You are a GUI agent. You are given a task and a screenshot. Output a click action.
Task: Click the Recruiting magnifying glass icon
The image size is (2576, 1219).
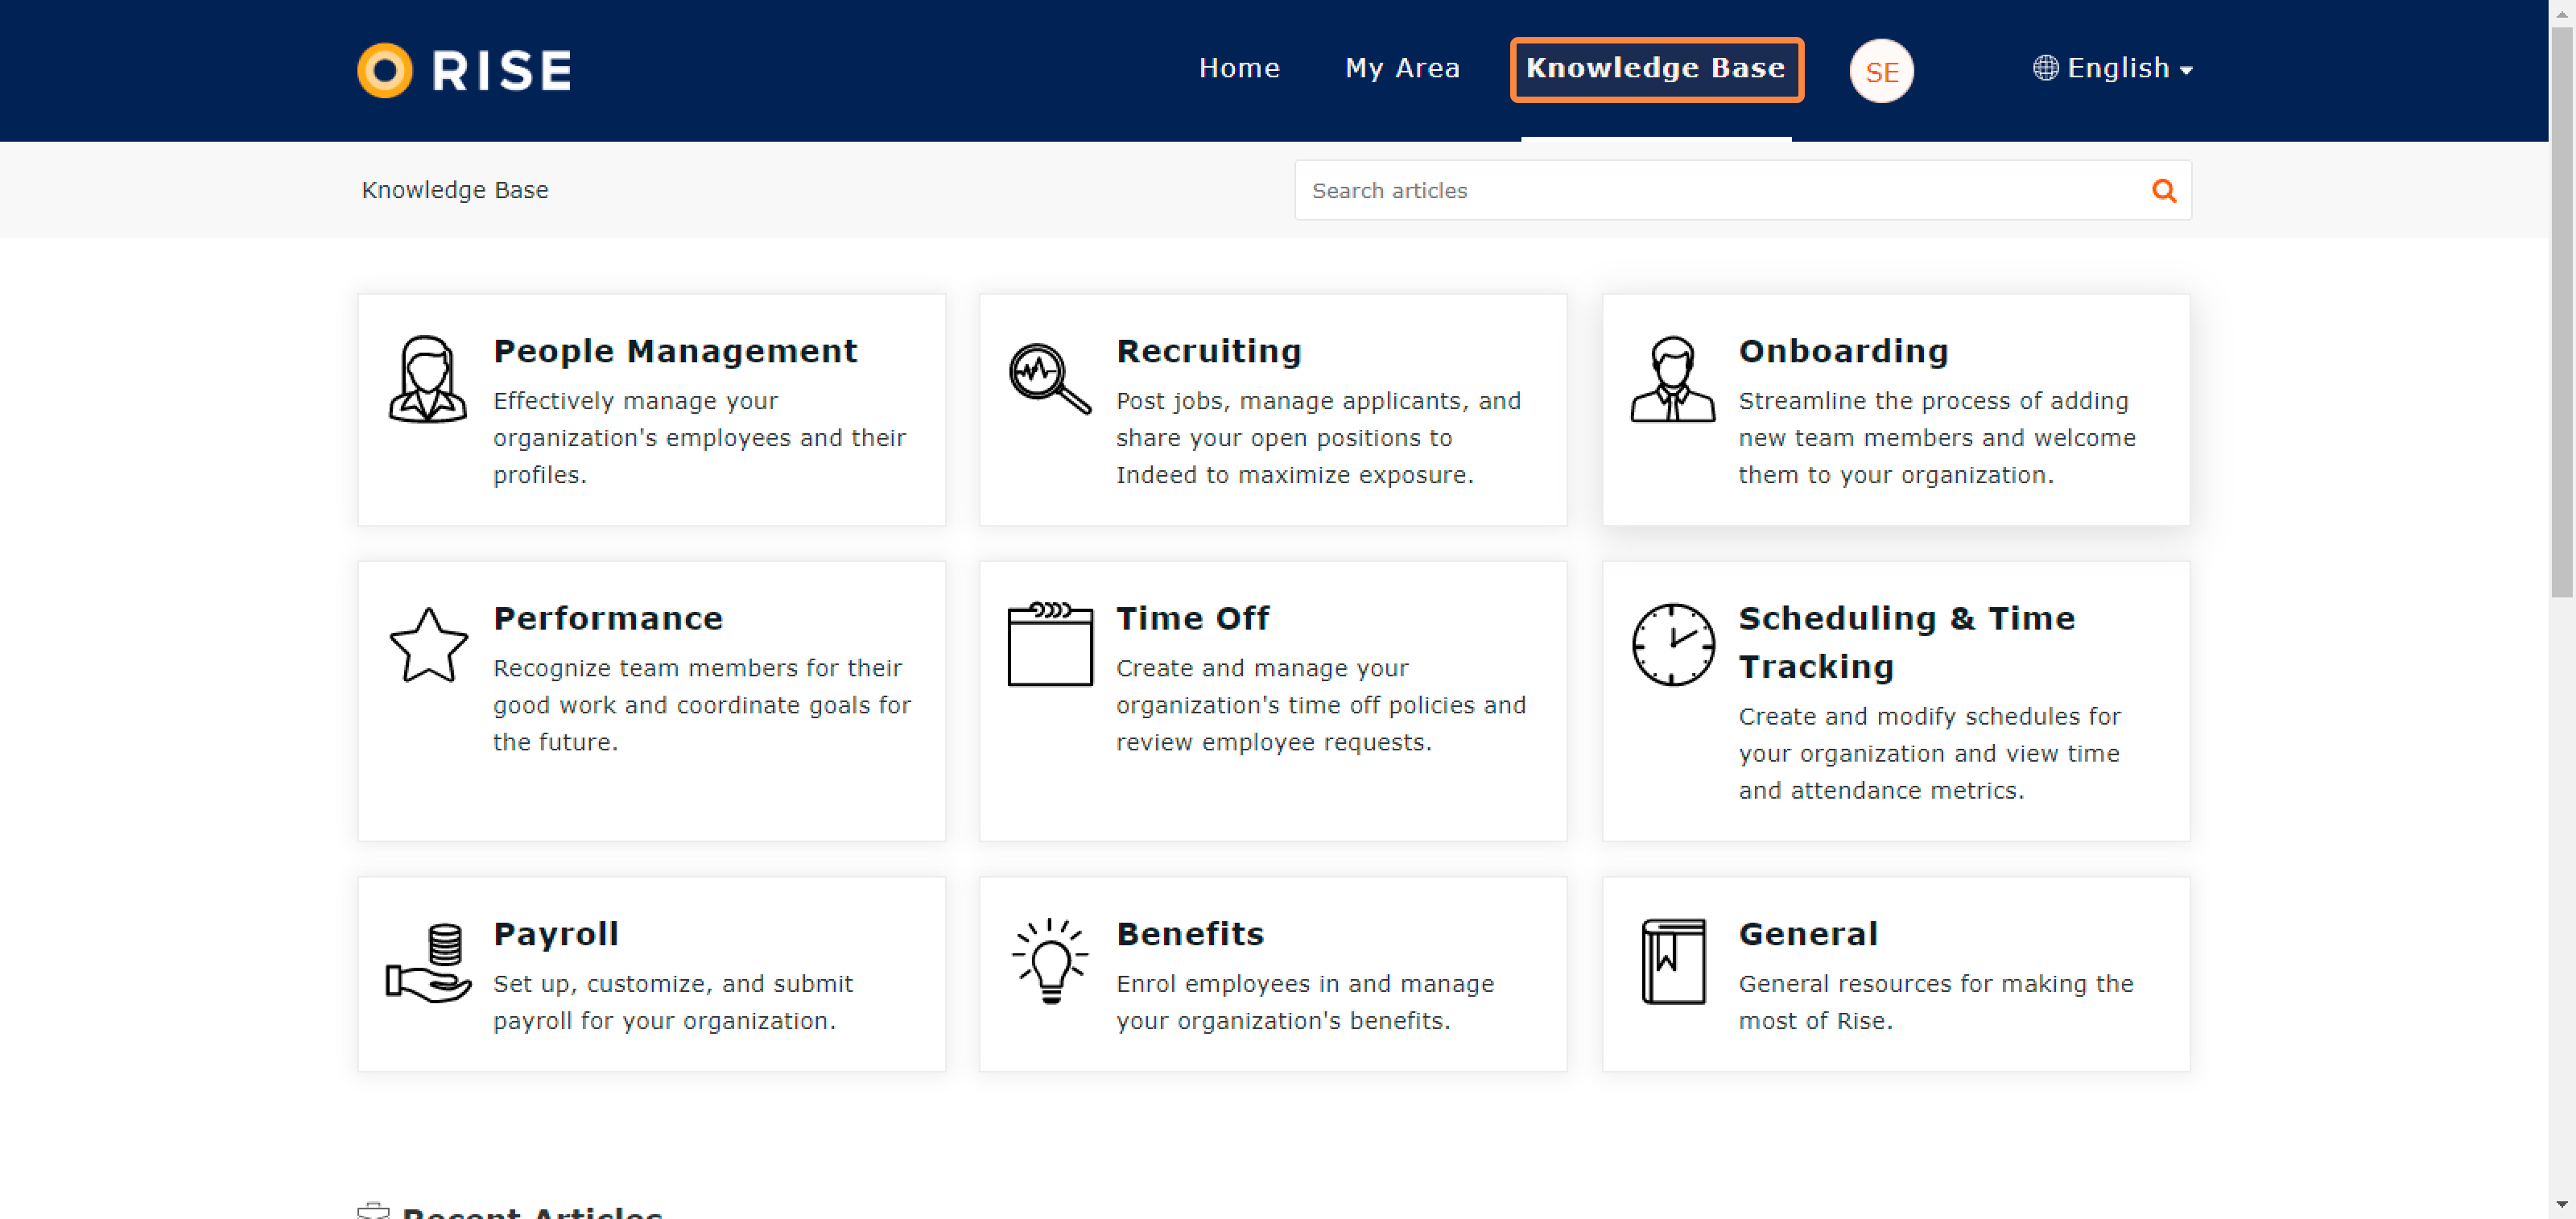[1049, 378]
